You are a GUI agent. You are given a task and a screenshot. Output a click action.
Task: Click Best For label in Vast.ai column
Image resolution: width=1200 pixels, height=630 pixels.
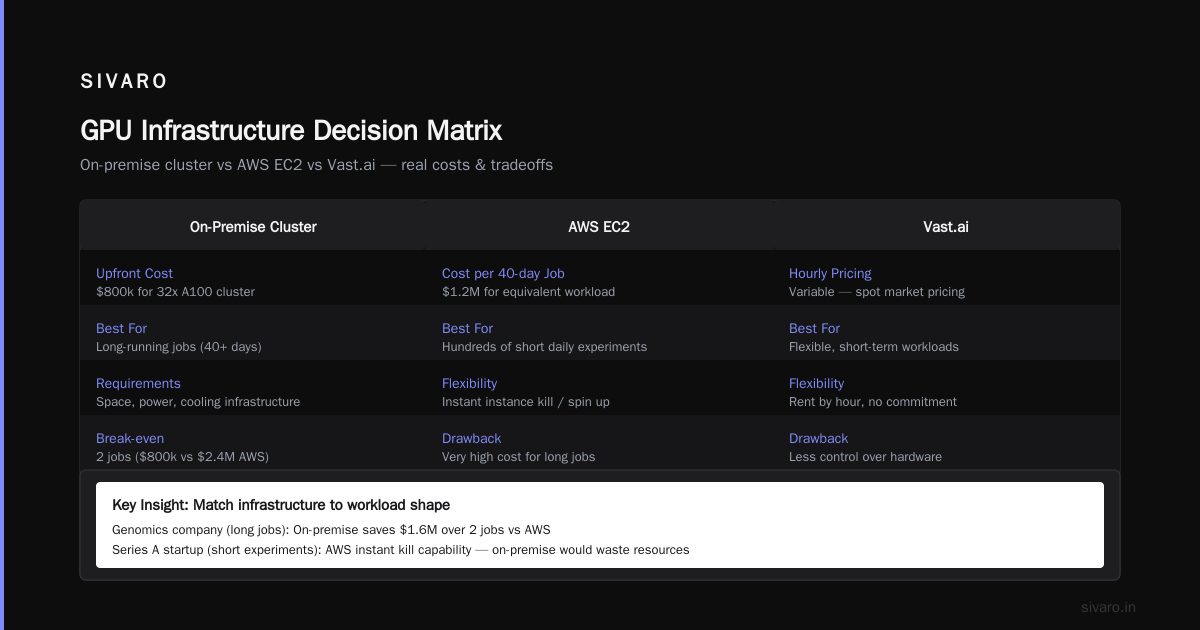click(x=814, y=328)
